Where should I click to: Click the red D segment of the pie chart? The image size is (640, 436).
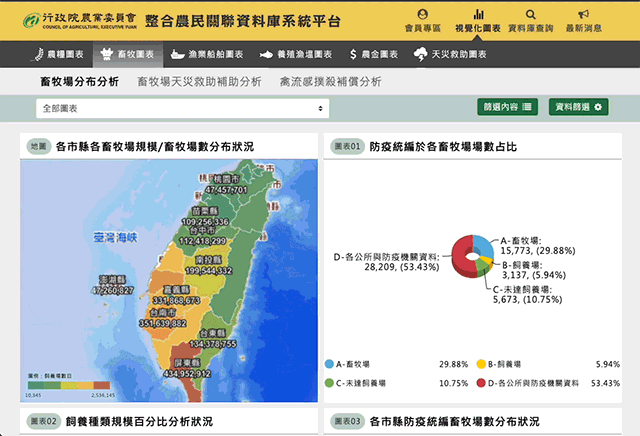460,255
